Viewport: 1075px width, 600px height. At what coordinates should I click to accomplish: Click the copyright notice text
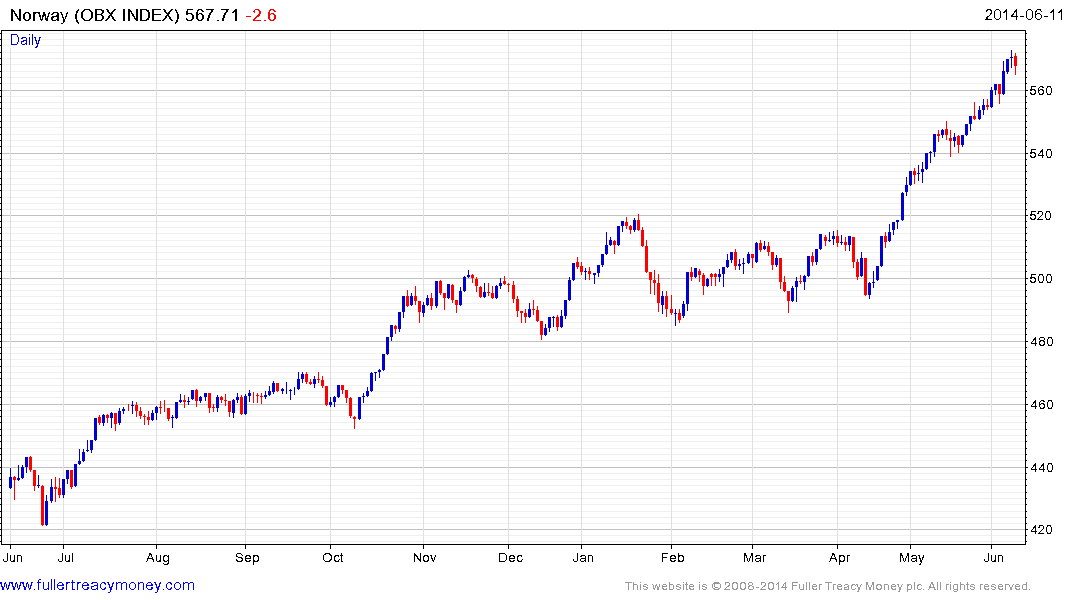coord(828,586)
